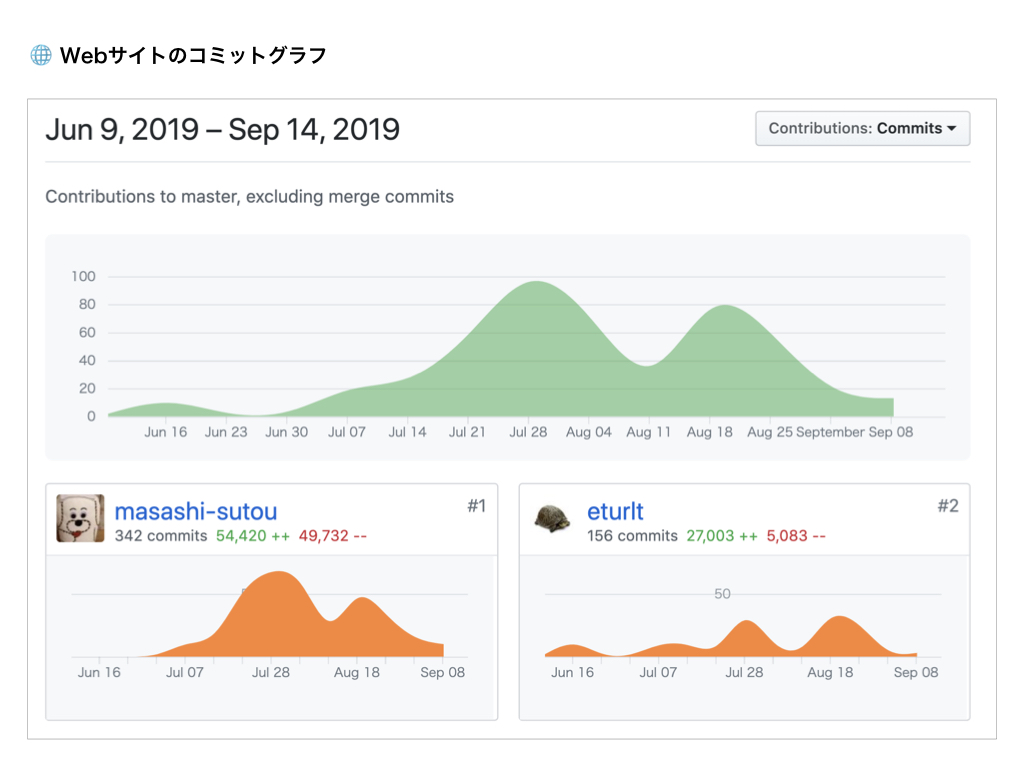Click the 5,083 -- deletions count

[796, 536]
